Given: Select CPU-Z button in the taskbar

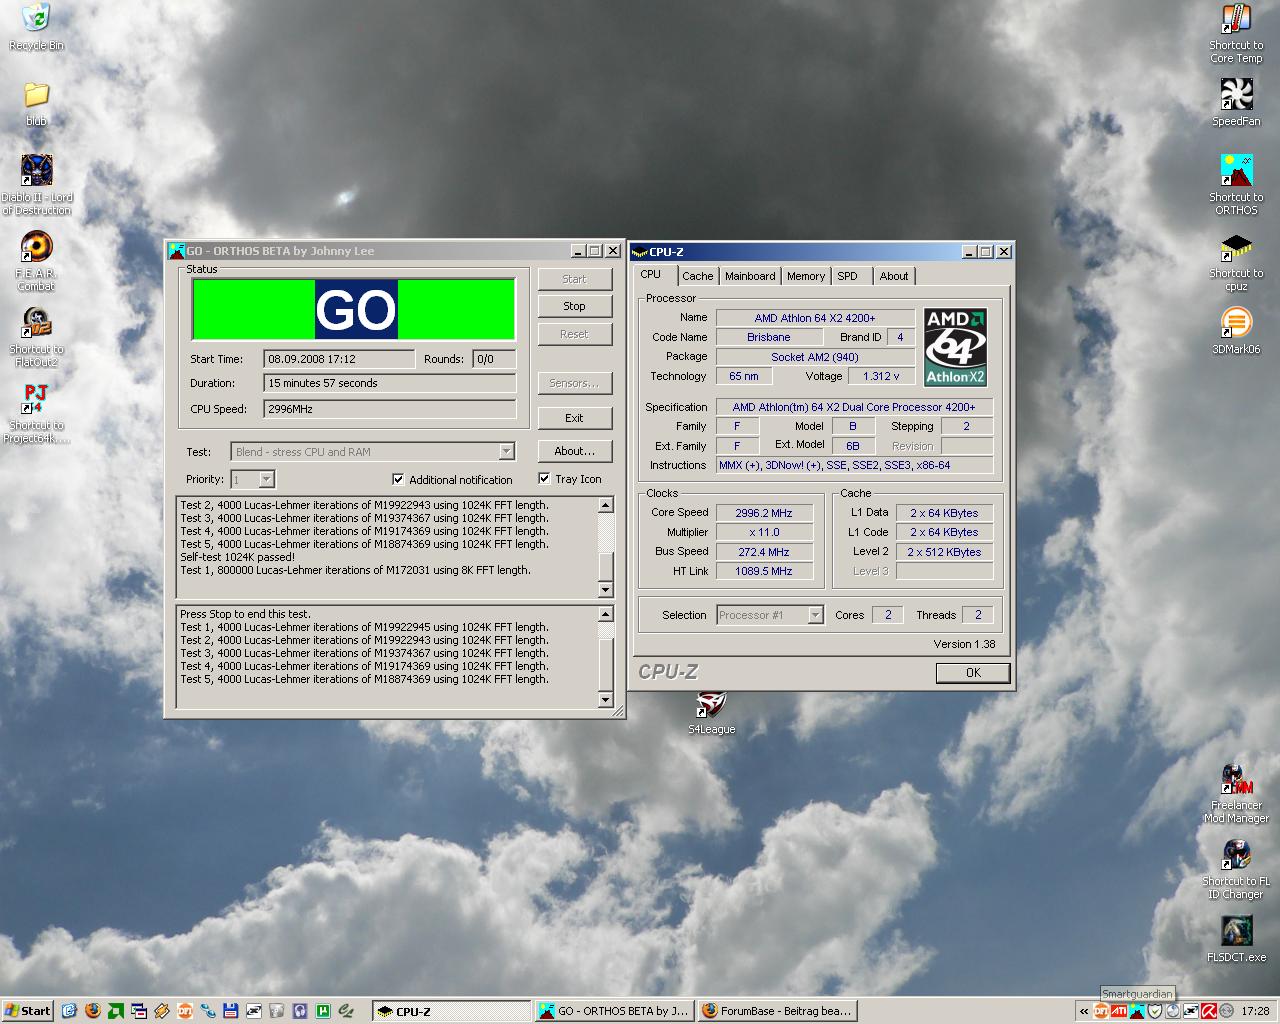Looking at the screenshot, I should [x=451, y=1011].
